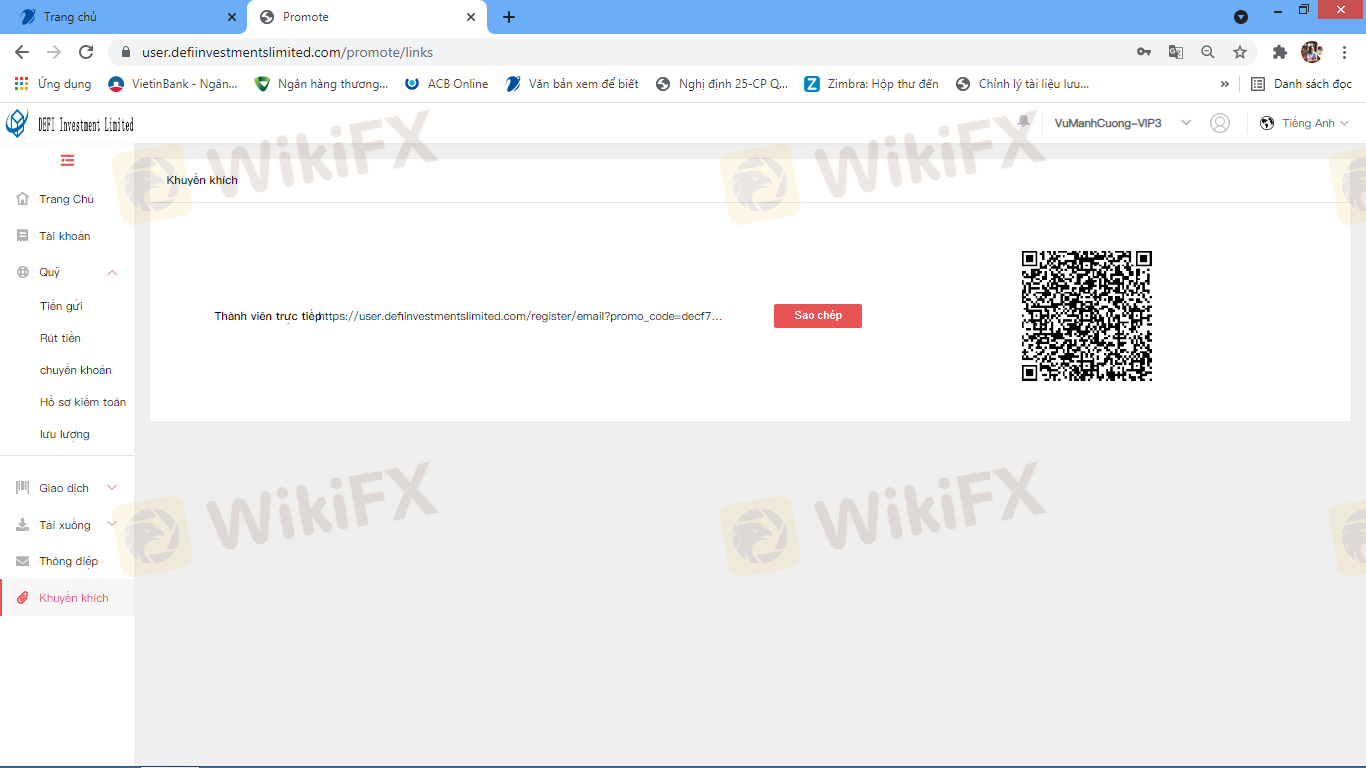This screenshot has width=1366, height=768.
Task: Open the user avatar icon in the header
Action: pos(1220,123)
